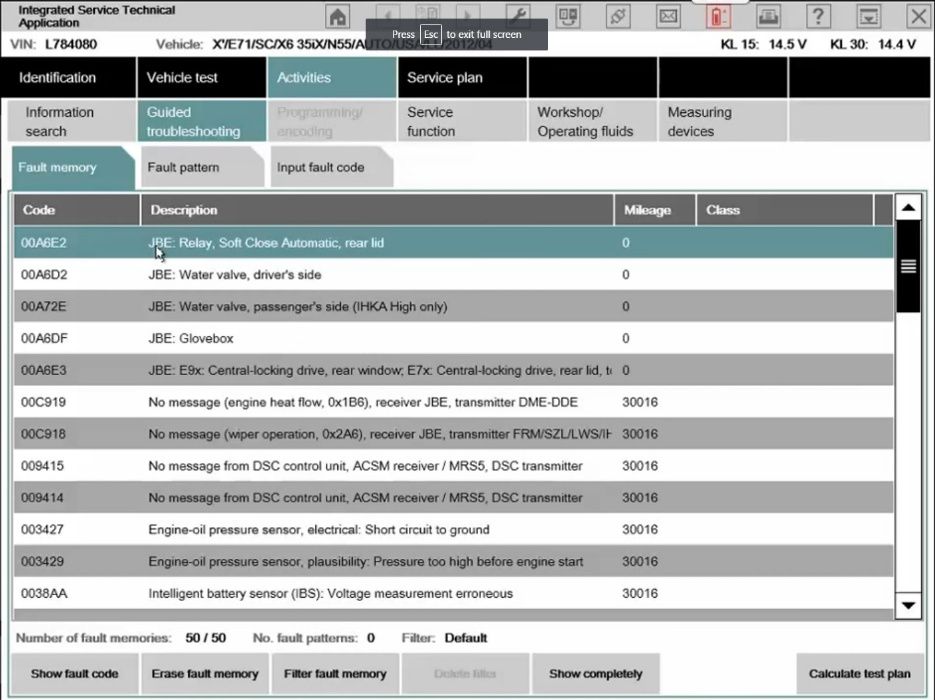
Task: Click the red battery status icon
Action: (x=718, y=16)
